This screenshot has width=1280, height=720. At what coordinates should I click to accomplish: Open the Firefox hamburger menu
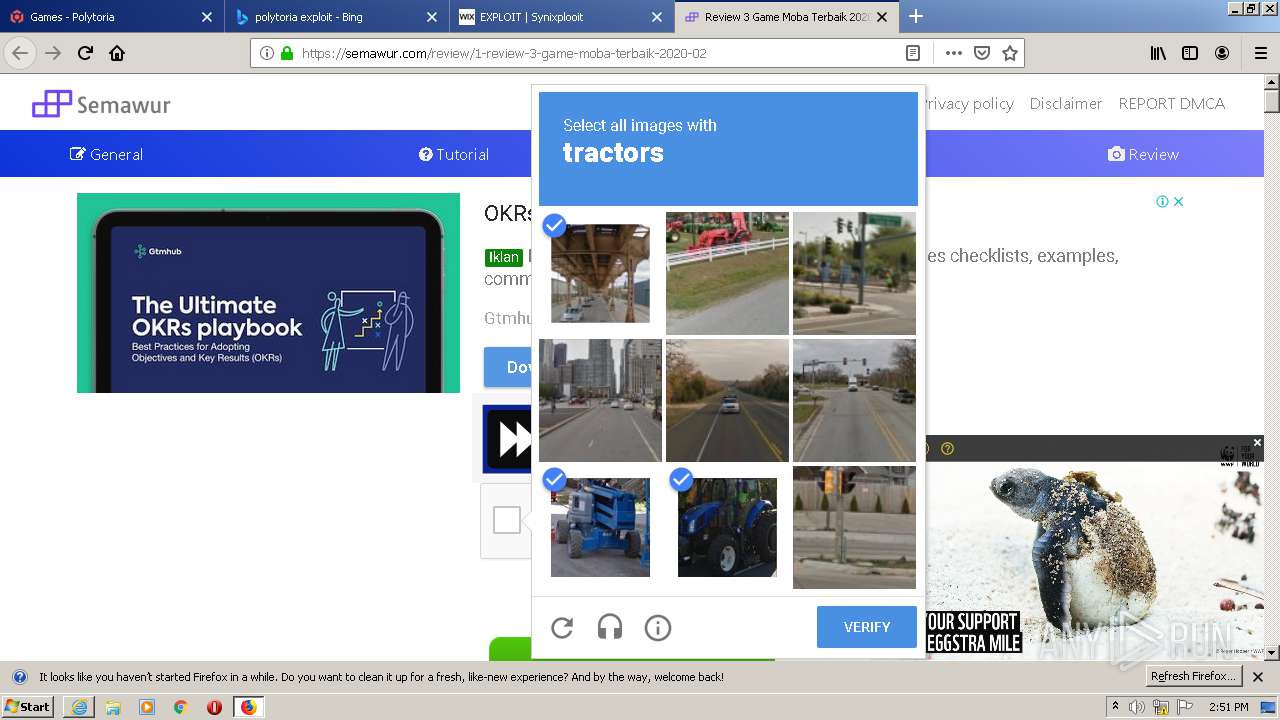click(x=1260, y=53)
